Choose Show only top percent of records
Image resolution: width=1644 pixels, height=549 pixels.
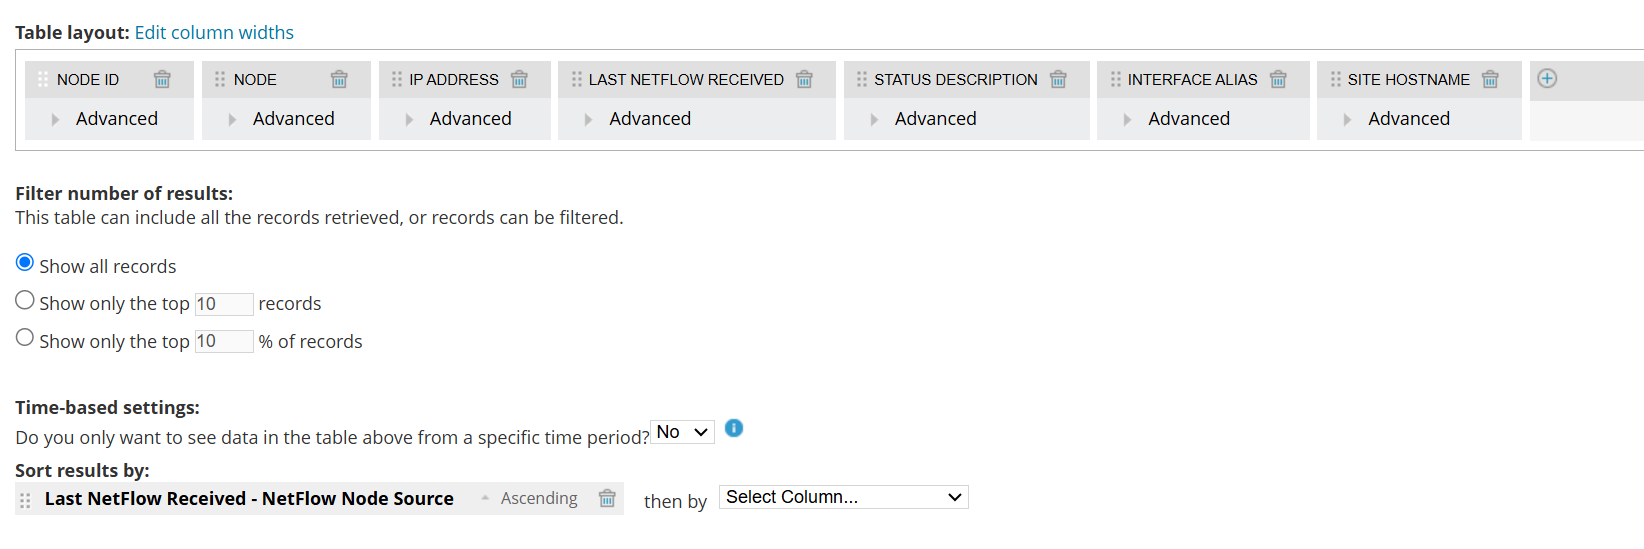click(25, 338)
